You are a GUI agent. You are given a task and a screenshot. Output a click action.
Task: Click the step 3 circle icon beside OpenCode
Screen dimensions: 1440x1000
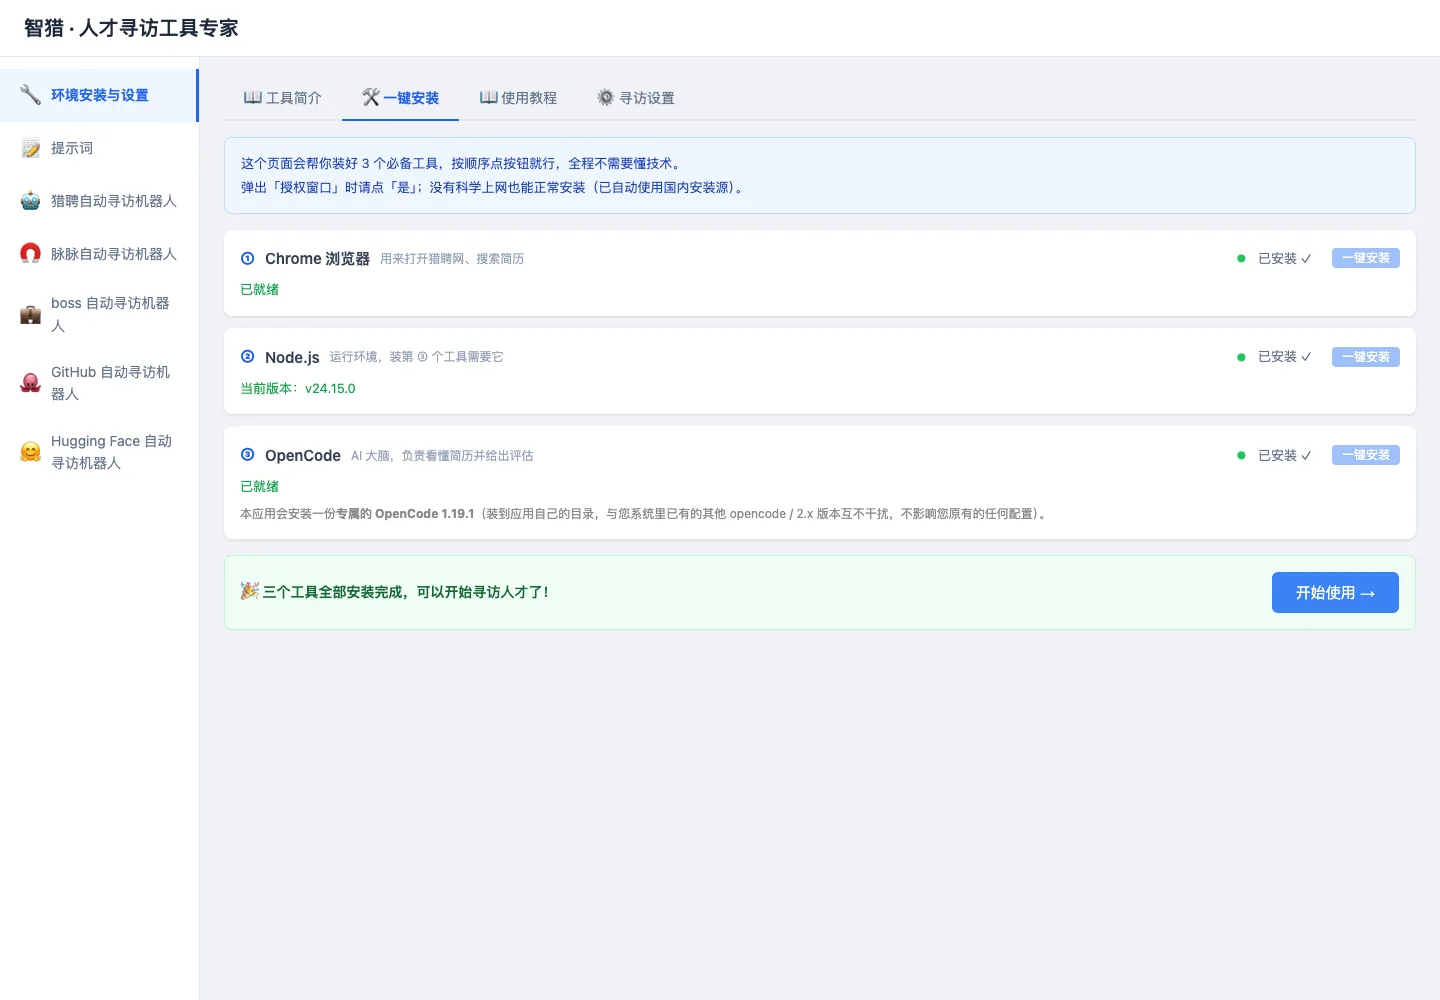(248, 455)
